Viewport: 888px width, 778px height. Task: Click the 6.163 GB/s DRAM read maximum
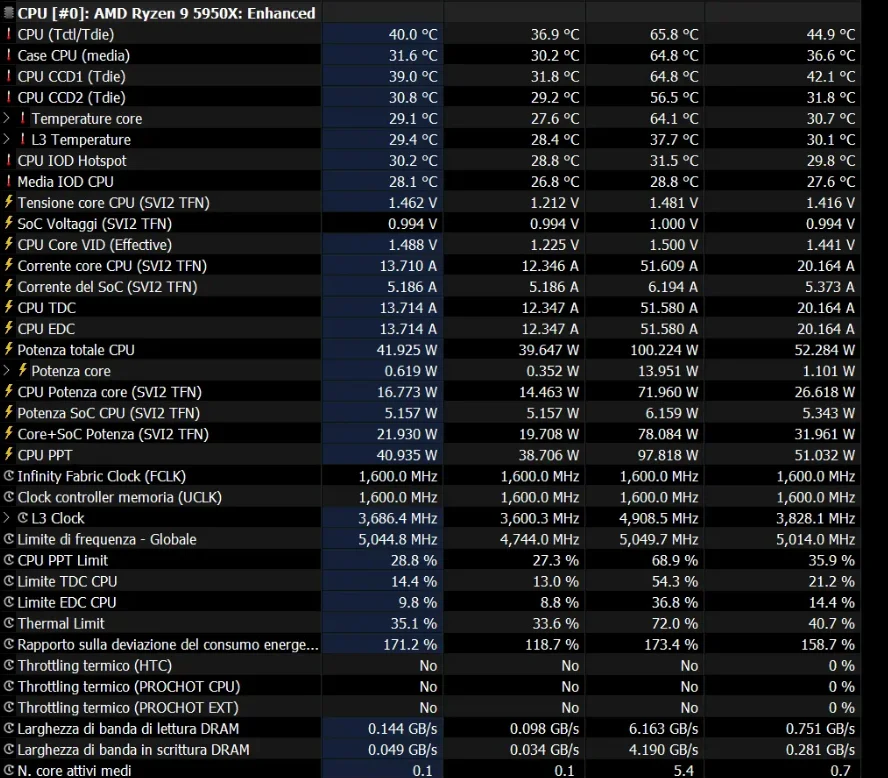[x=663, y=729]
